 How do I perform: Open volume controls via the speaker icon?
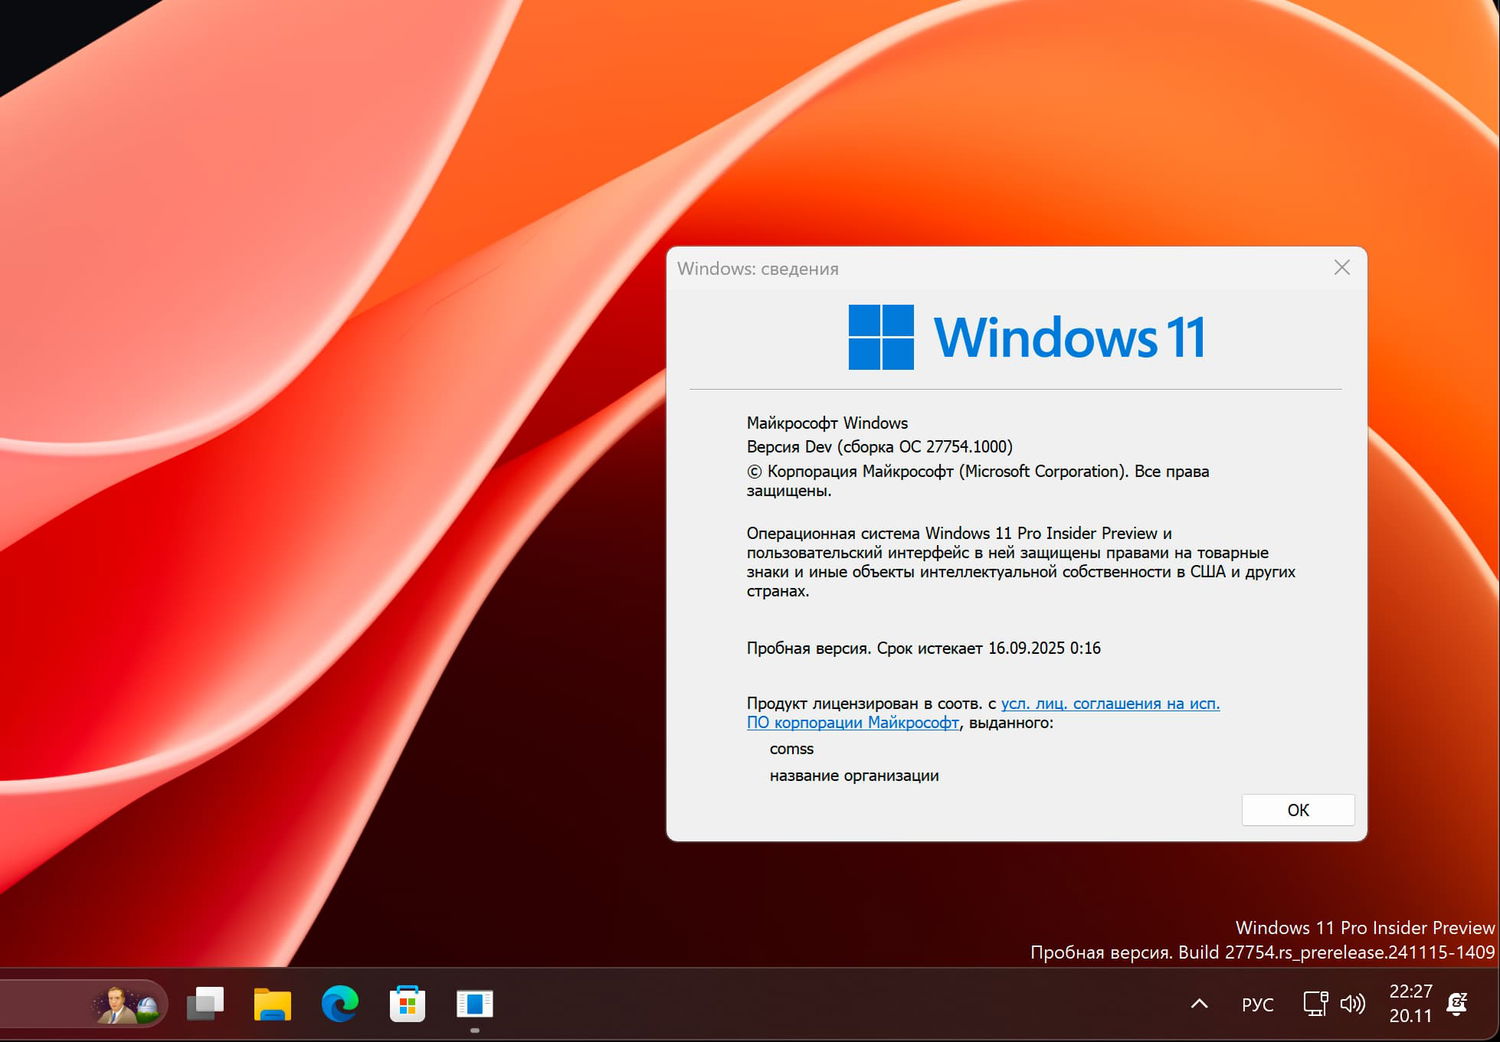[x=1352, y=1003]
